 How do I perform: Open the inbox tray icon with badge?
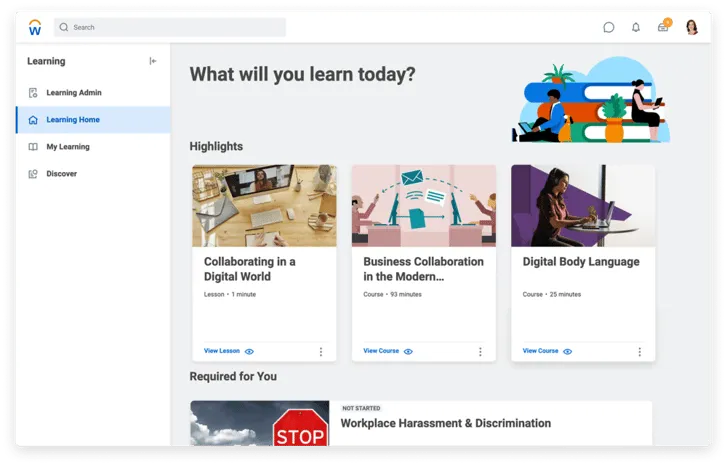[664, 26]
